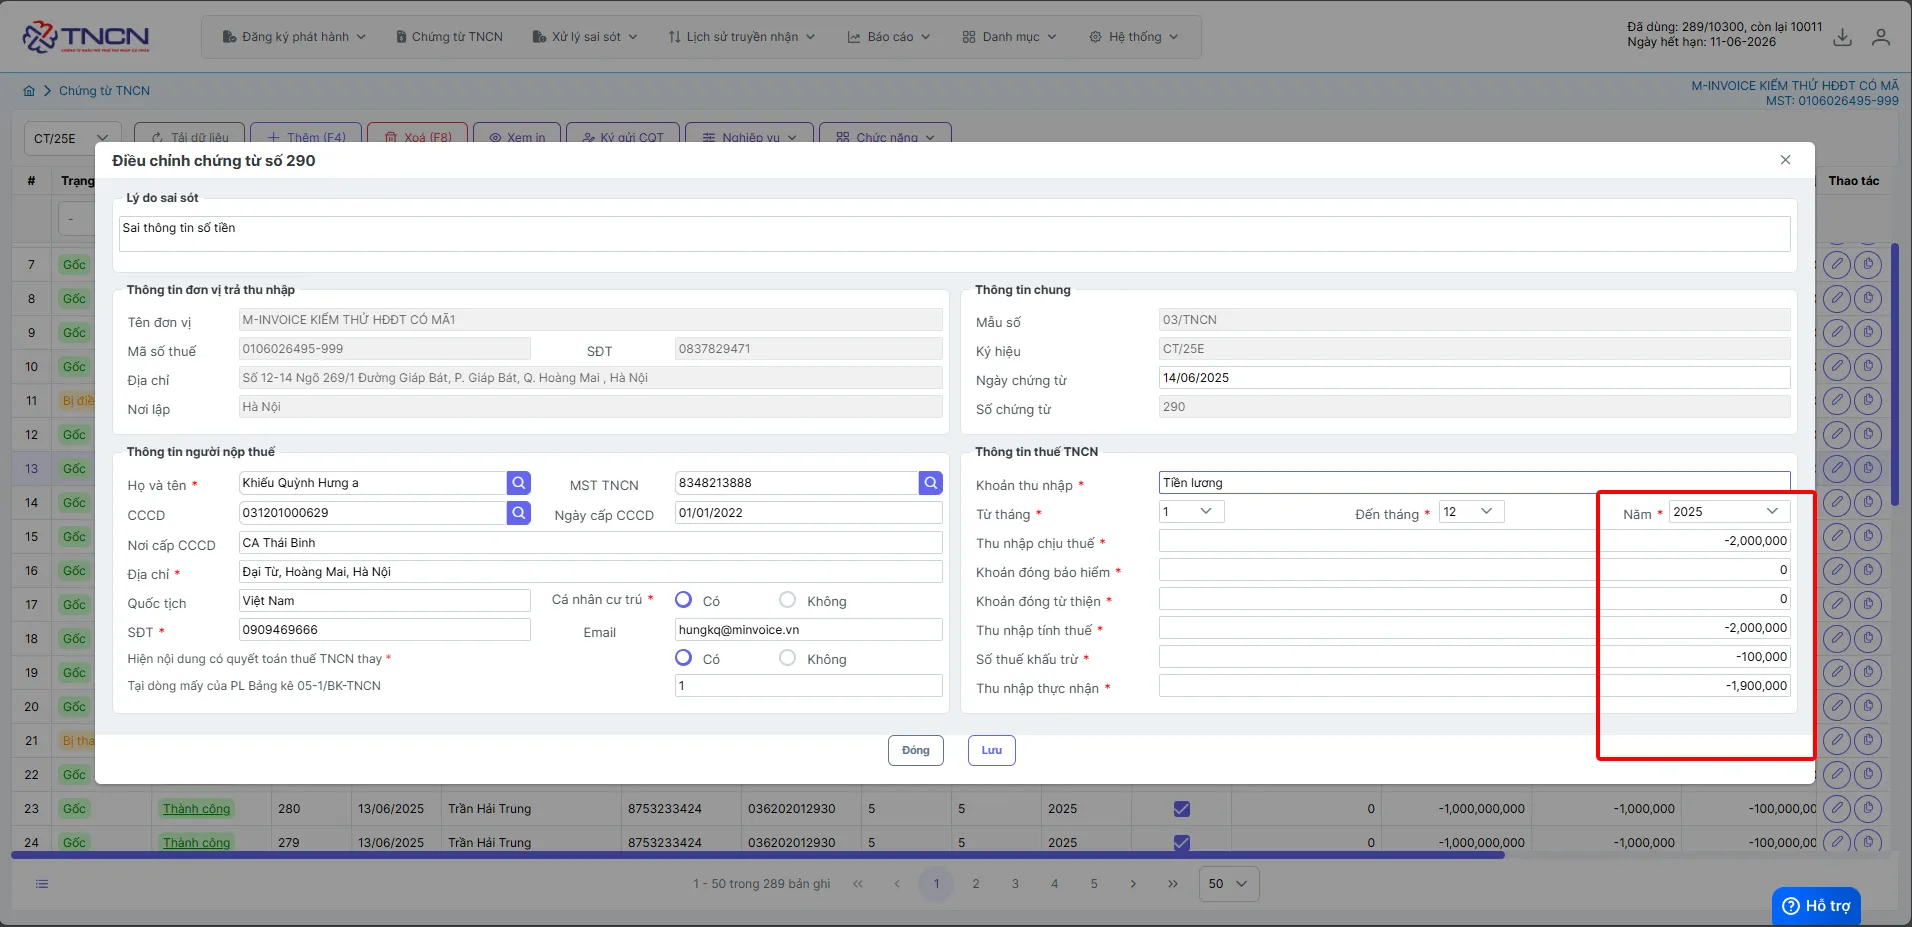The height and width of the screenshot is (927, 1912).
Task: Expand the Hệ thống menu
Action: [x=1134, y=37]
